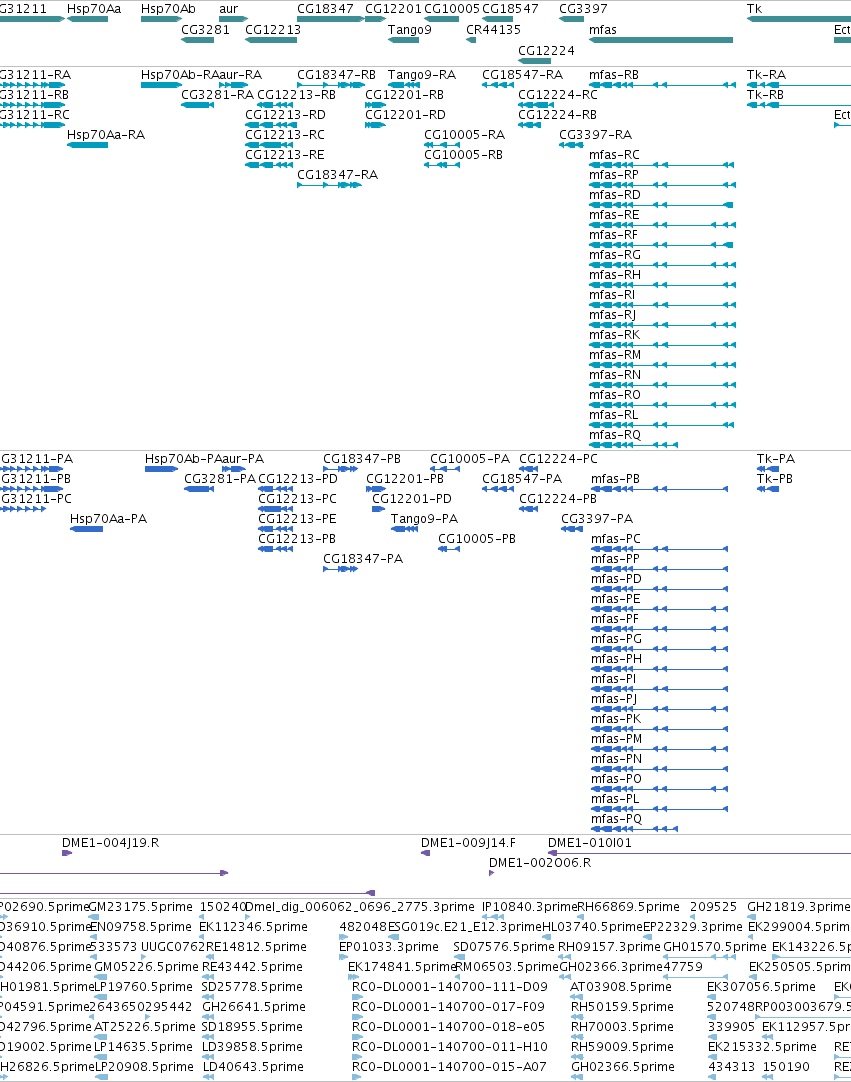Screen dimensions: 851x1082
Task: Select the mfas-RH transcript label
Action: click(x=615, y=275)
